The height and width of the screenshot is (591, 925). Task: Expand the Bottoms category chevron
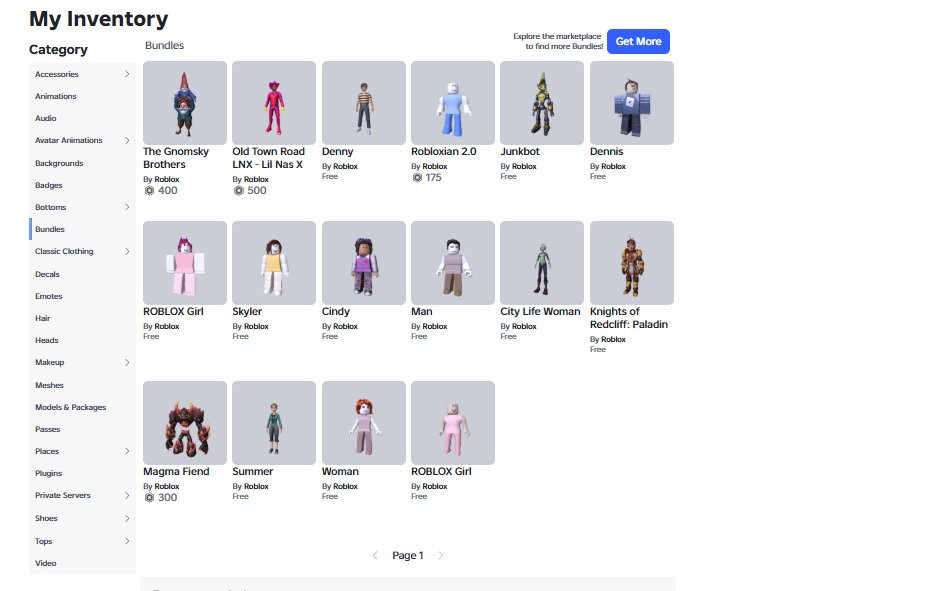click(x=127, y=207)
